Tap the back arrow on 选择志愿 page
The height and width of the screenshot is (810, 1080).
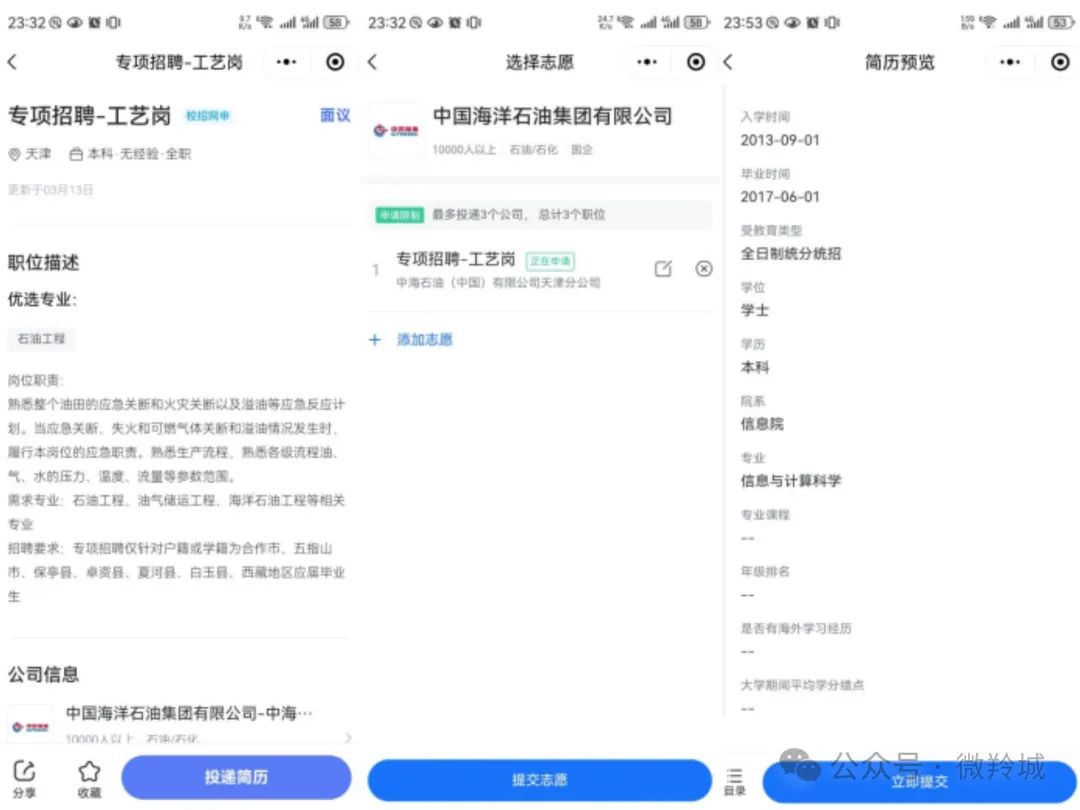pos(374,61)
